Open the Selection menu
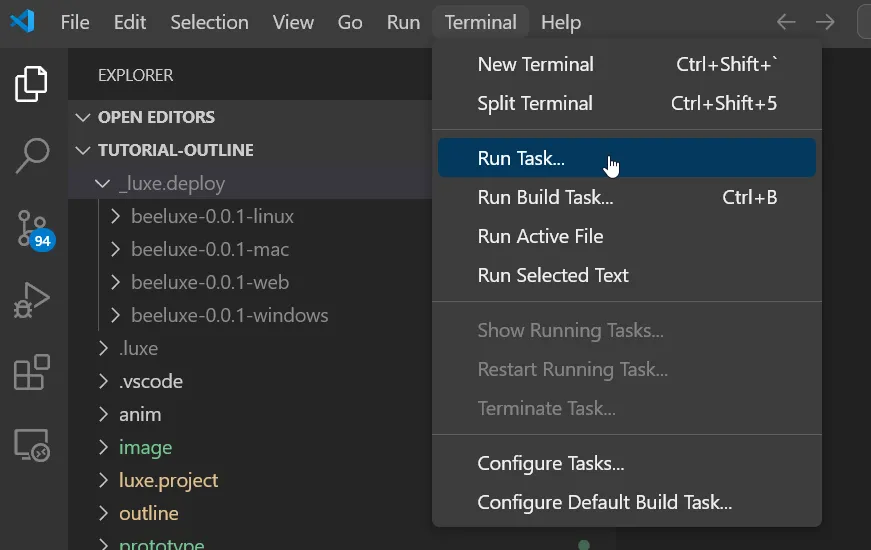 click(x=209, y=22)
